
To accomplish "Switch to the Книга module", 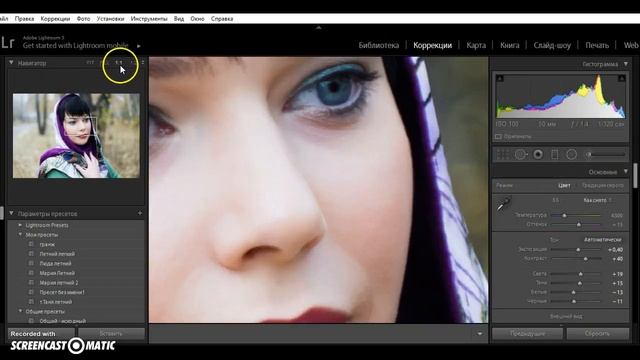I will (510, 45).
